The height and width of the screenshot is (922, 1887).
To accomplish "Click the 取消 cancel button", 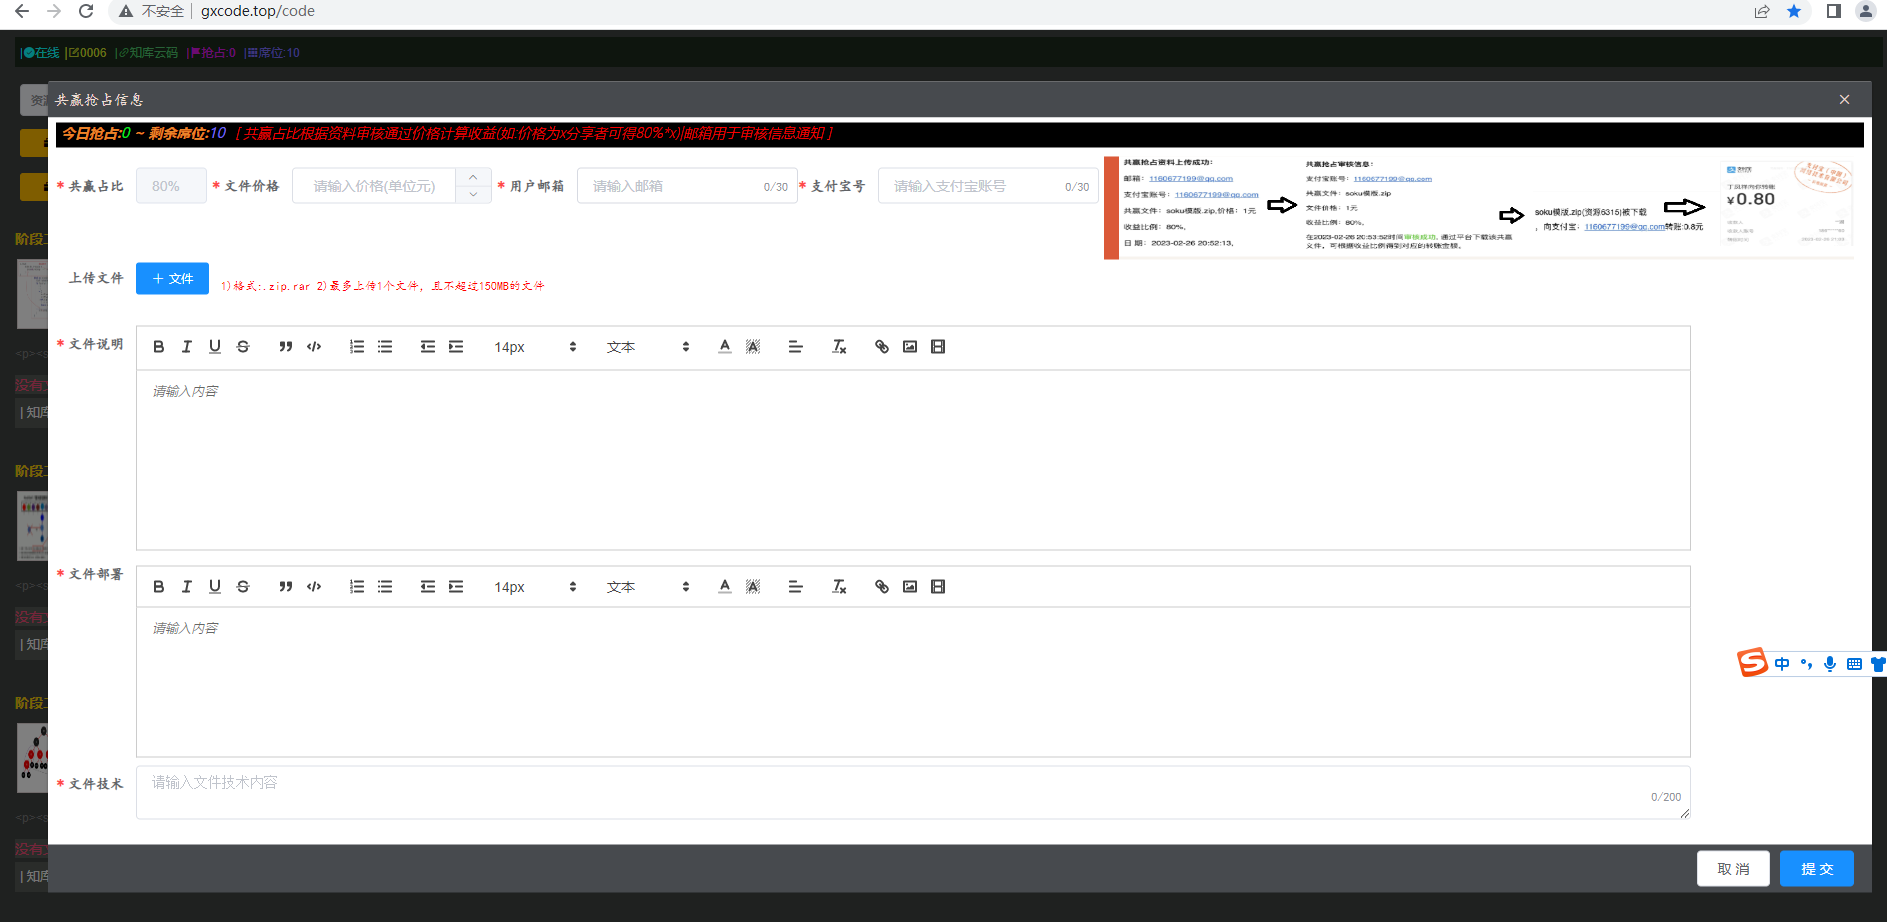I will (x=1733, y=869).
